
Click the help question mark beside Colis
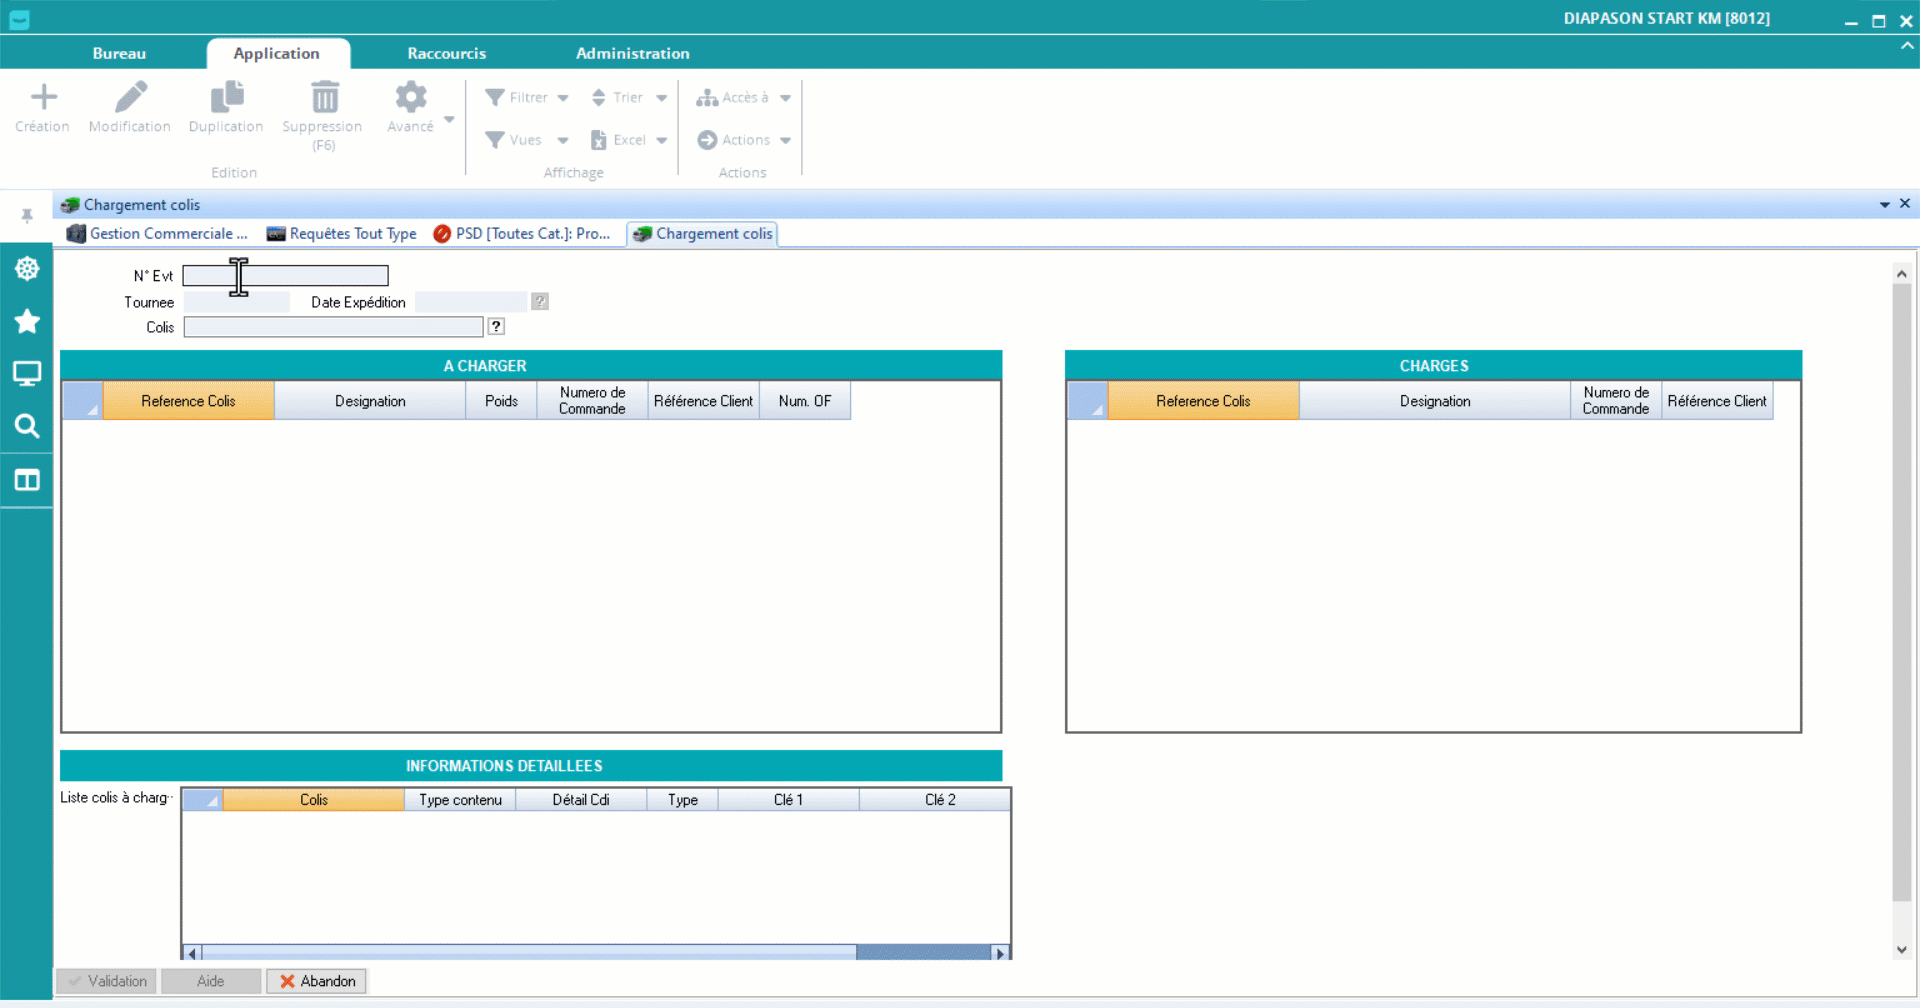(496, 327)
